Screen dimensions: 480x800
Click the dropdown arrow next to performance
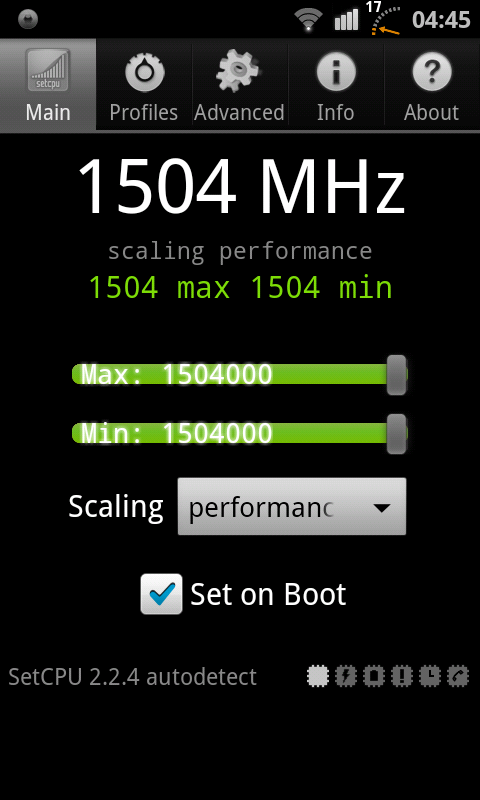click(x=382, y=508)
